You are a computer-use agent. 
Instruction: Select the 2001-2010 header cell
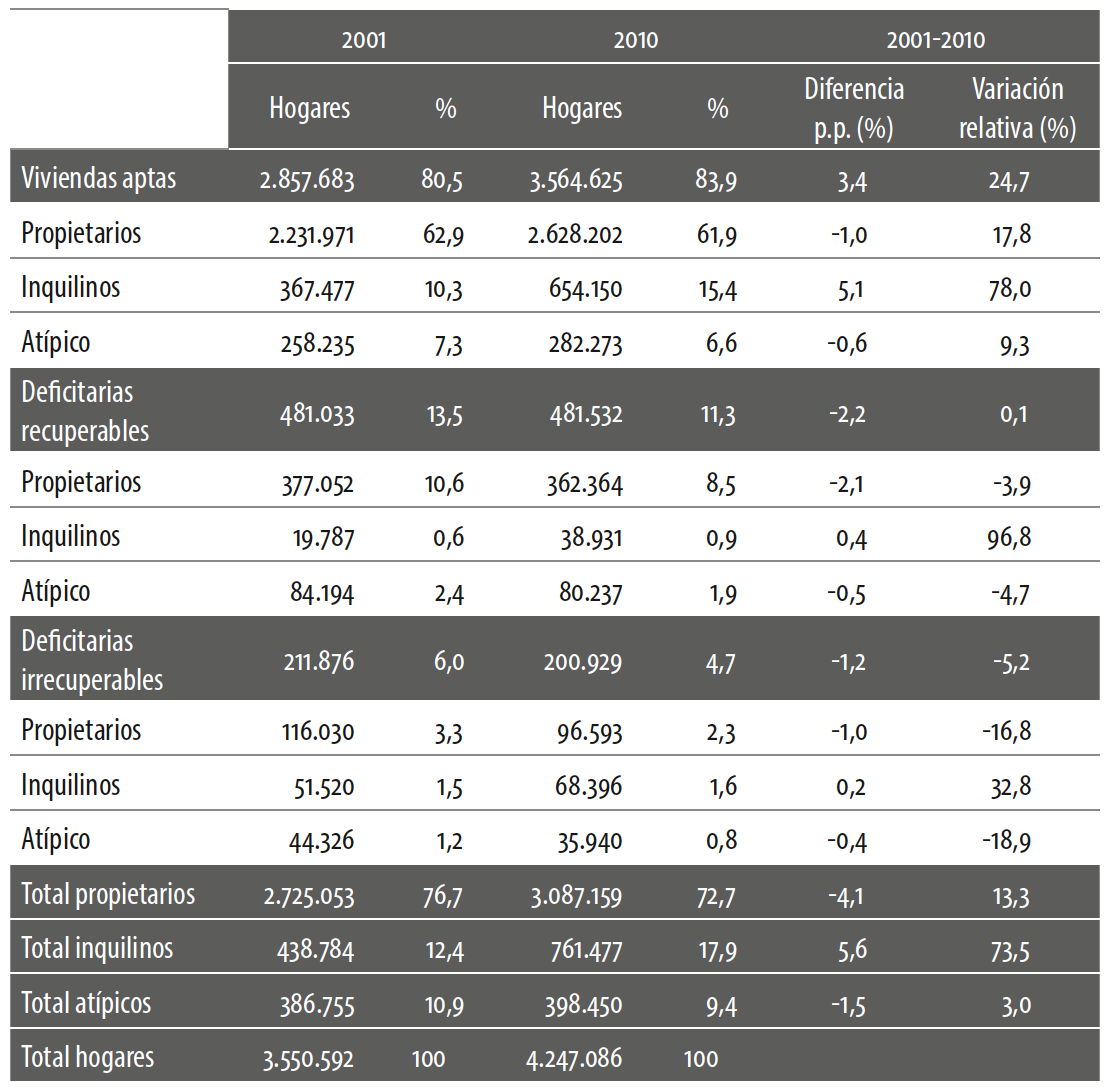[x=935, y=40]
